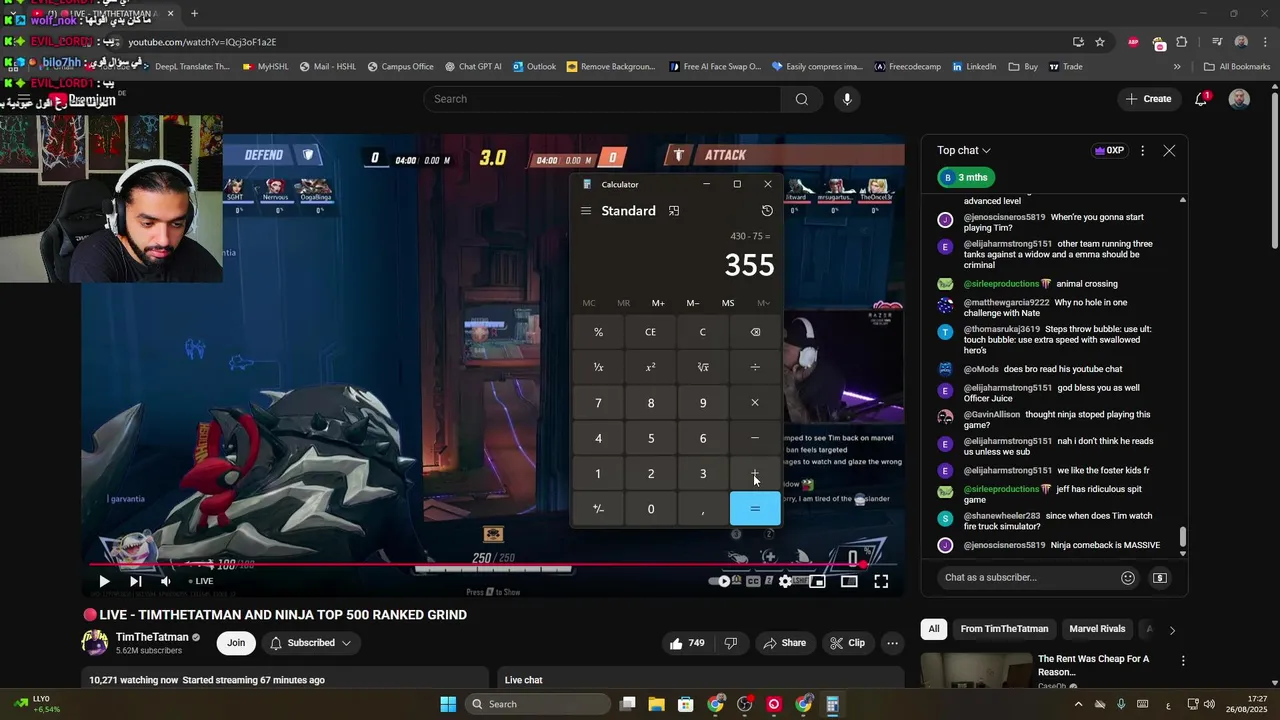The width and height of the screenshot is (1280, 720).
Task: Open more actions ellipsis under the video
Action: [892, 643]
